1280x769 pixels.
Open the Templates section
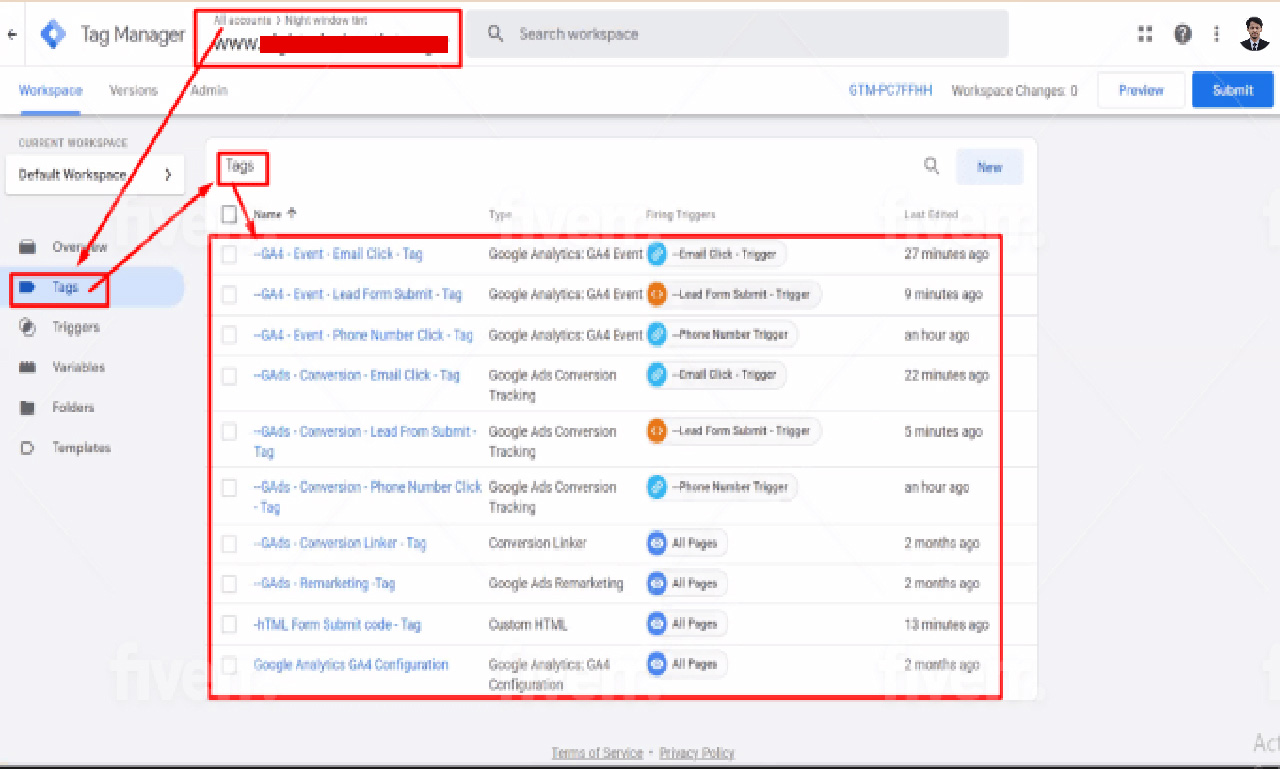80,447
